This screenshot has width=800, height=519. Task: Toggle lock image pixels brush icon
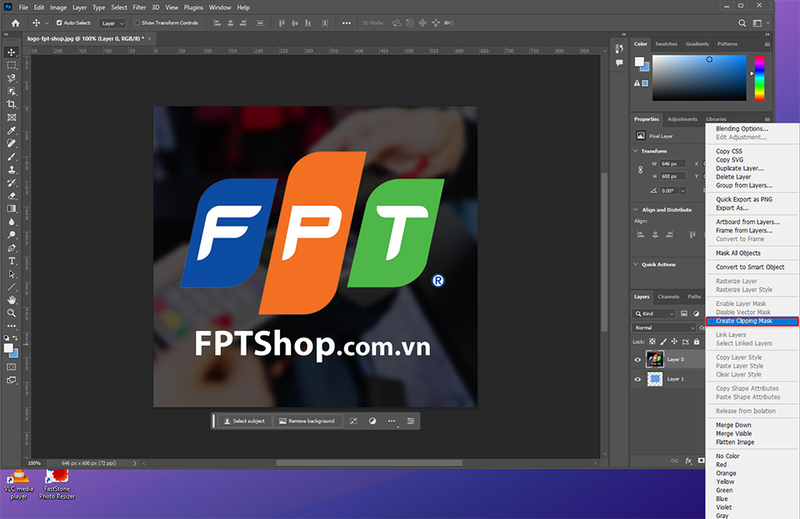pyautogui.click(x=663, y=342)
